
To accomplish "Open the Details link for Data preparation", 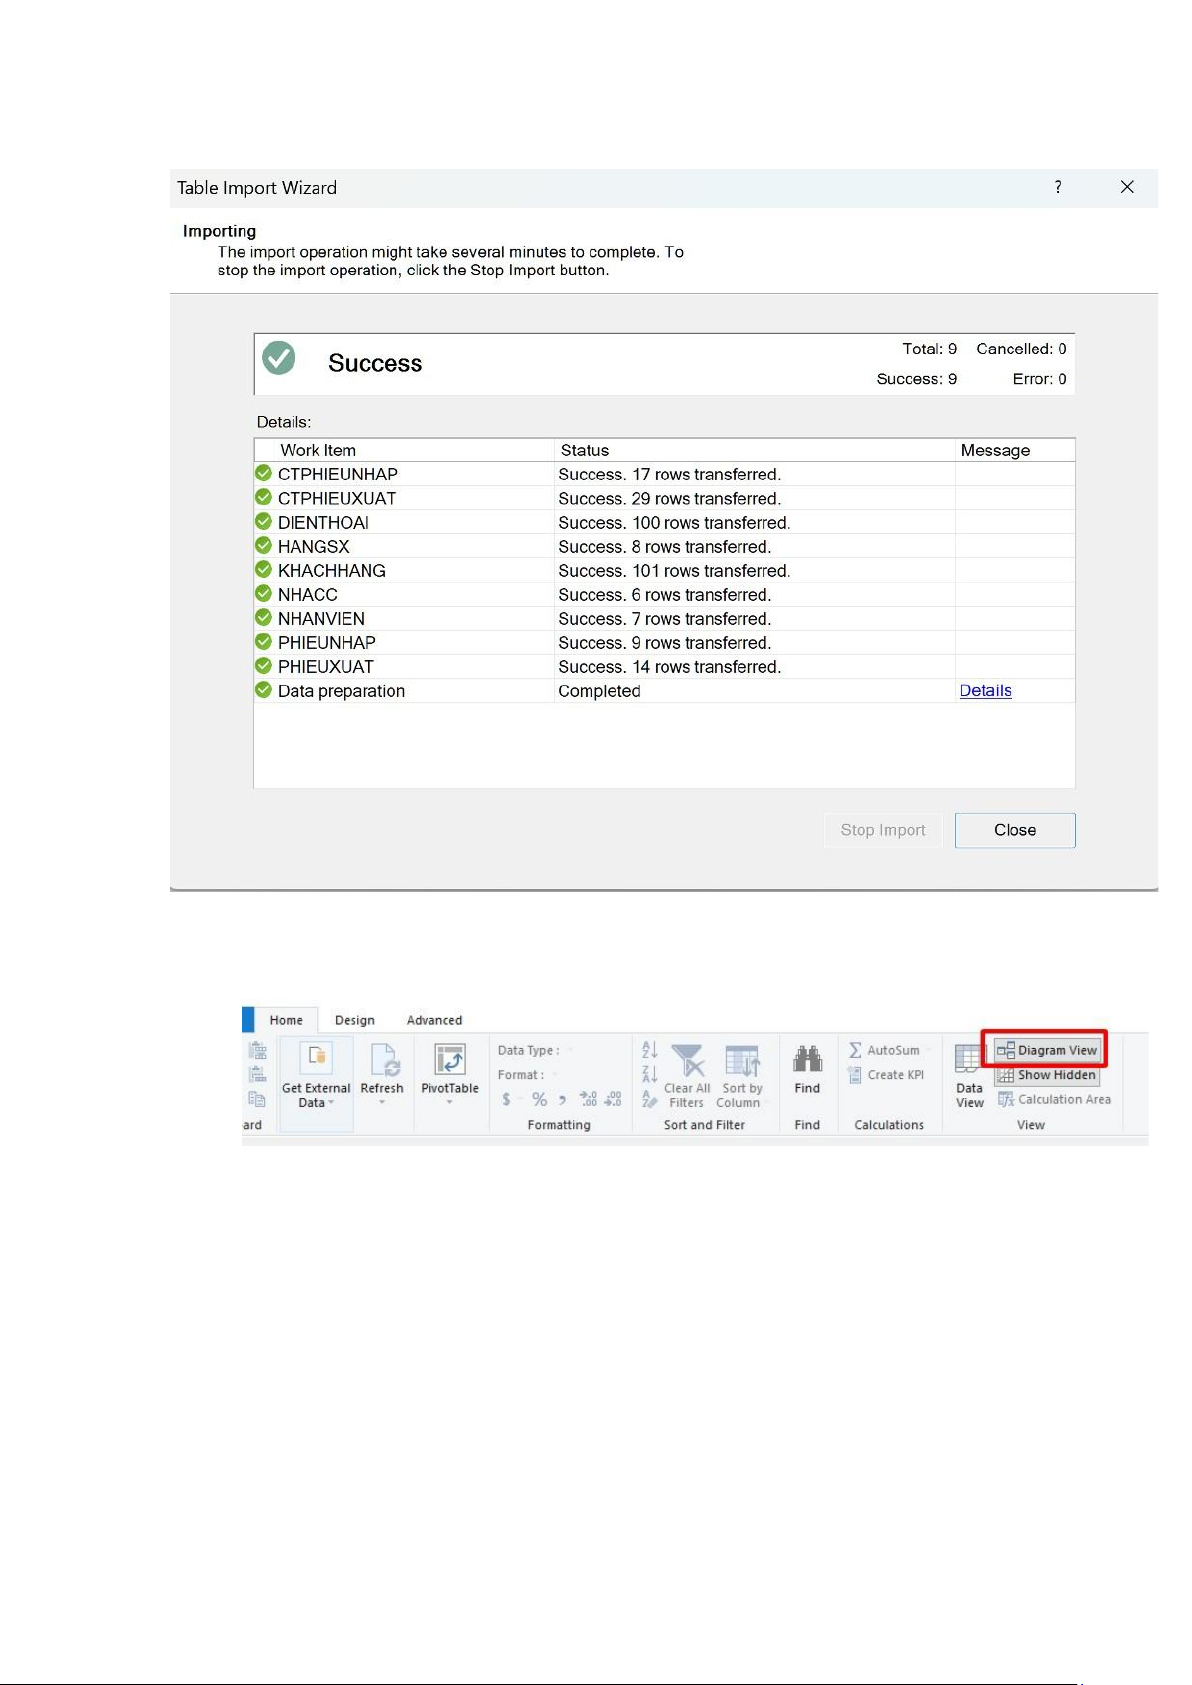I will click(x=985, y=691).
